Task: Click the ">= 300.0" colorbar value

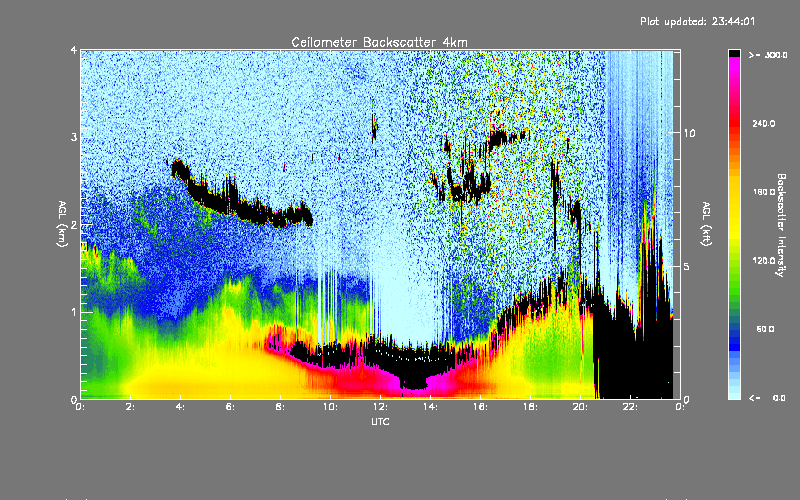Action: point(768,55)
